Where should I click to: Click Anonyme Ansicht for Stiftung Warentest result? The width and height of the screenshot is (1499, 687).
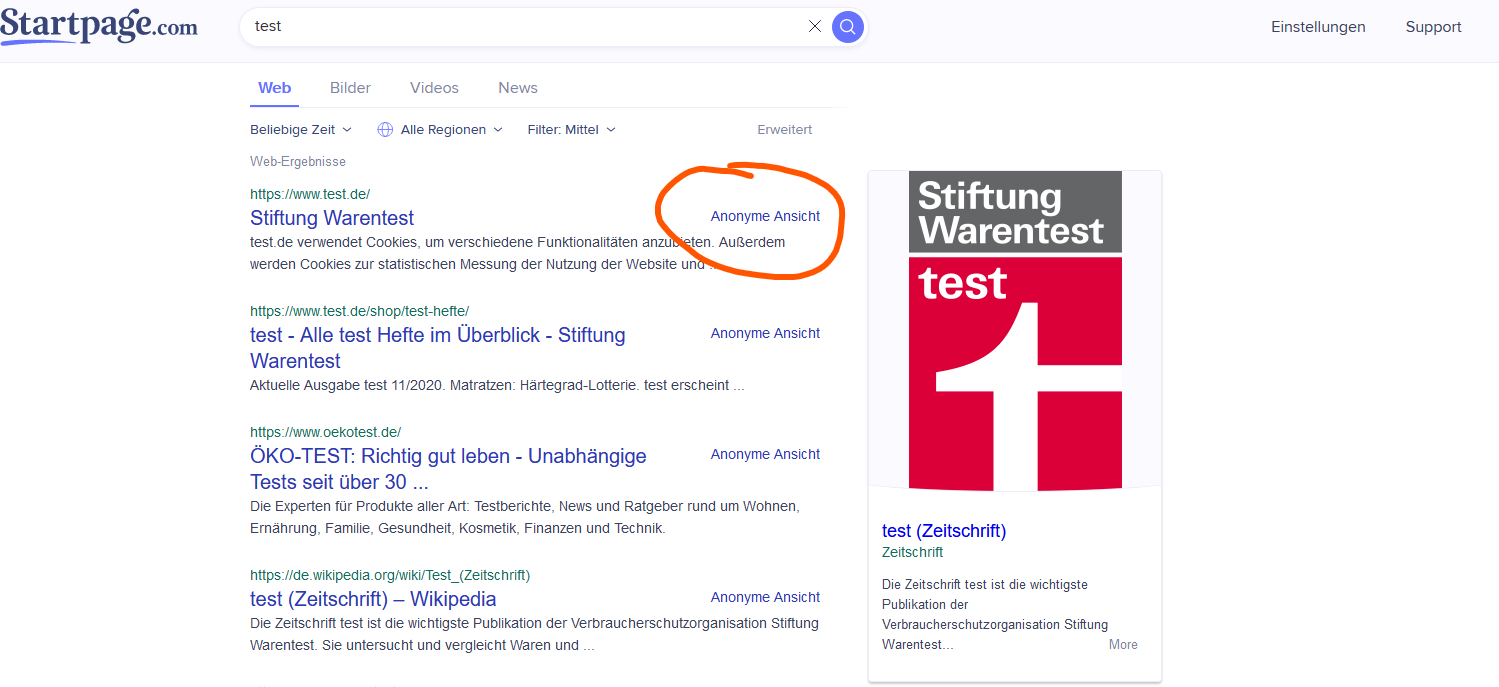(x=765, y=216)
